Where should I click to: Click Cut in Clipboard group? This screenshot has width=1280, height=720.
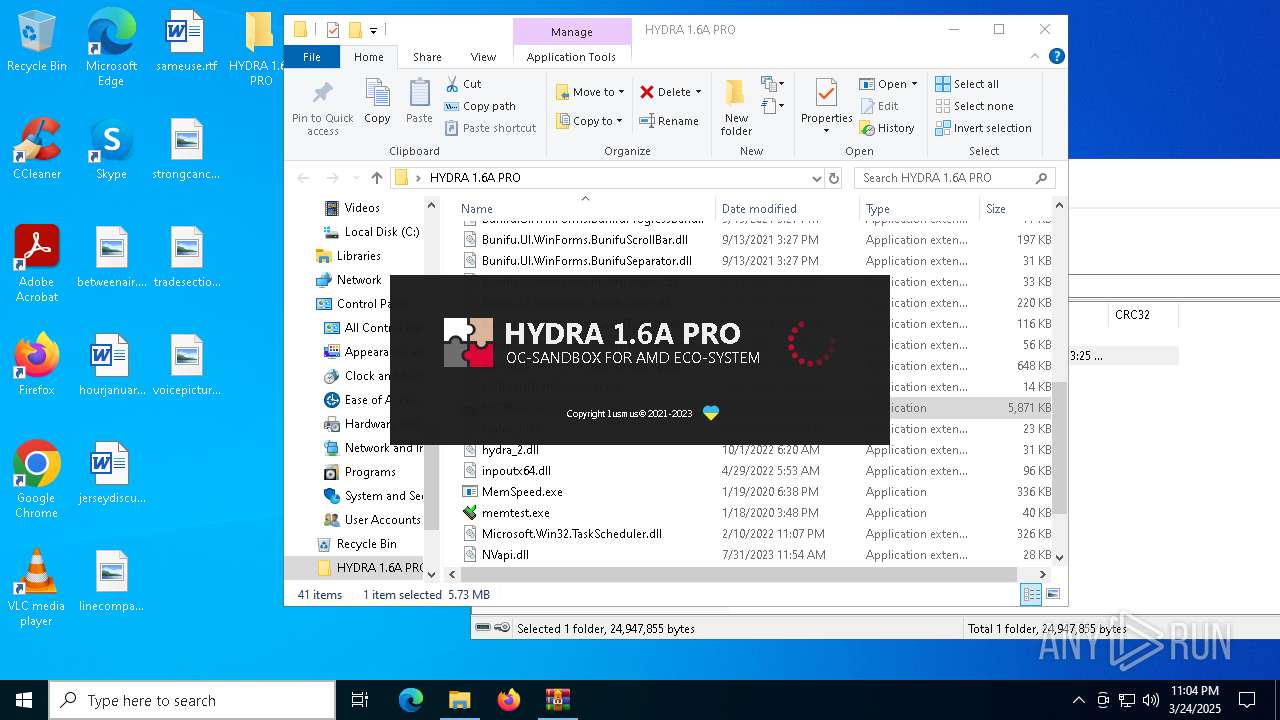click(463, 84)
